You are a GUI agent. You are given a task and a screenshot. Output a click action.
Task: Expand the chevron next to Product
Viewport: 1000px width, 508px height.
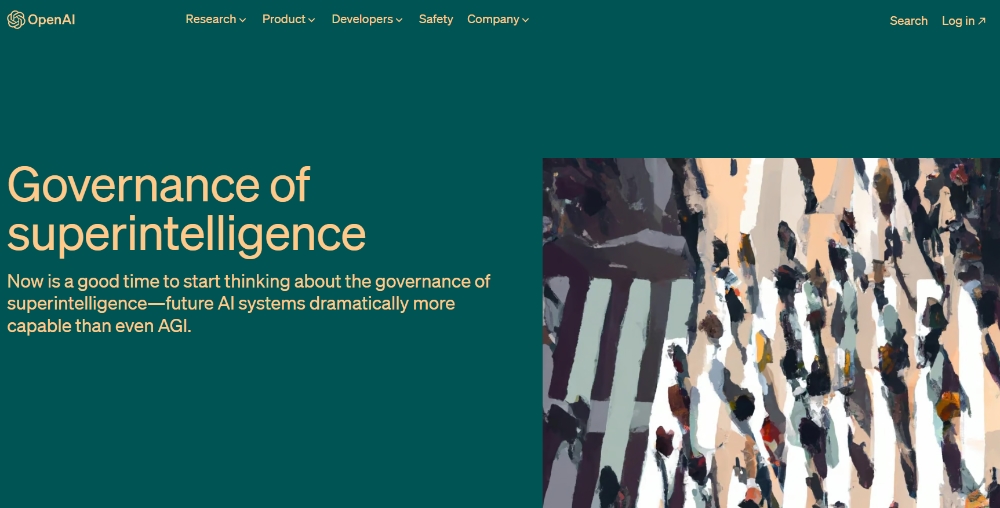(x=311, y=20)
